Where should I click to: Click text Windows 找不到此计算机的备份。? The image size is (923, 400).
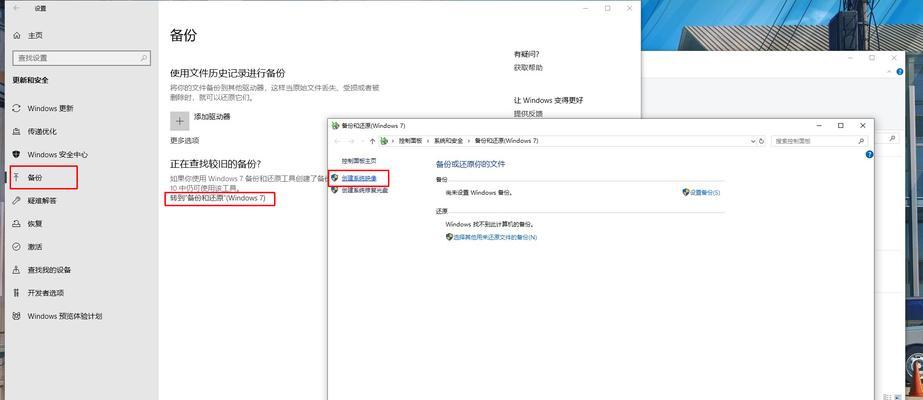click(x=490, y=224)
